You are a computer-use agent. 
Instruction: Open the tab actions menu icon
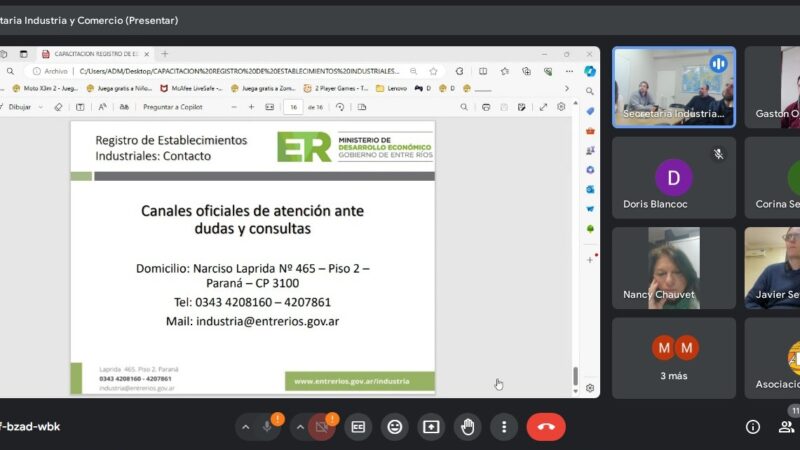23,54
